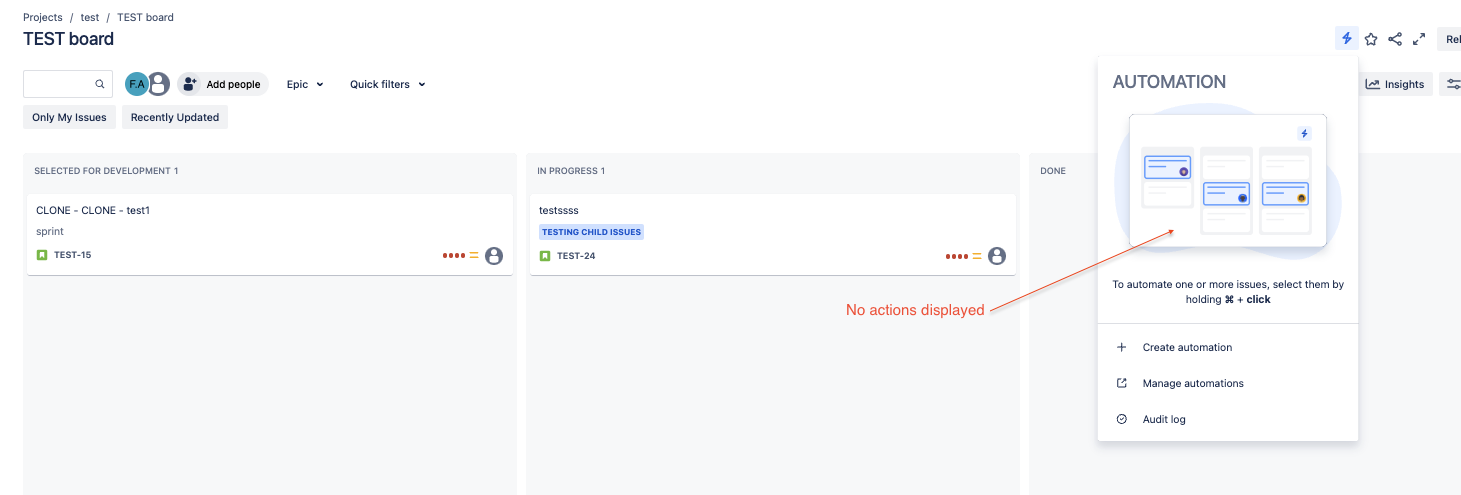
Task: Open the CLONE - CLONE - test1 card
Action: point(270,234)
